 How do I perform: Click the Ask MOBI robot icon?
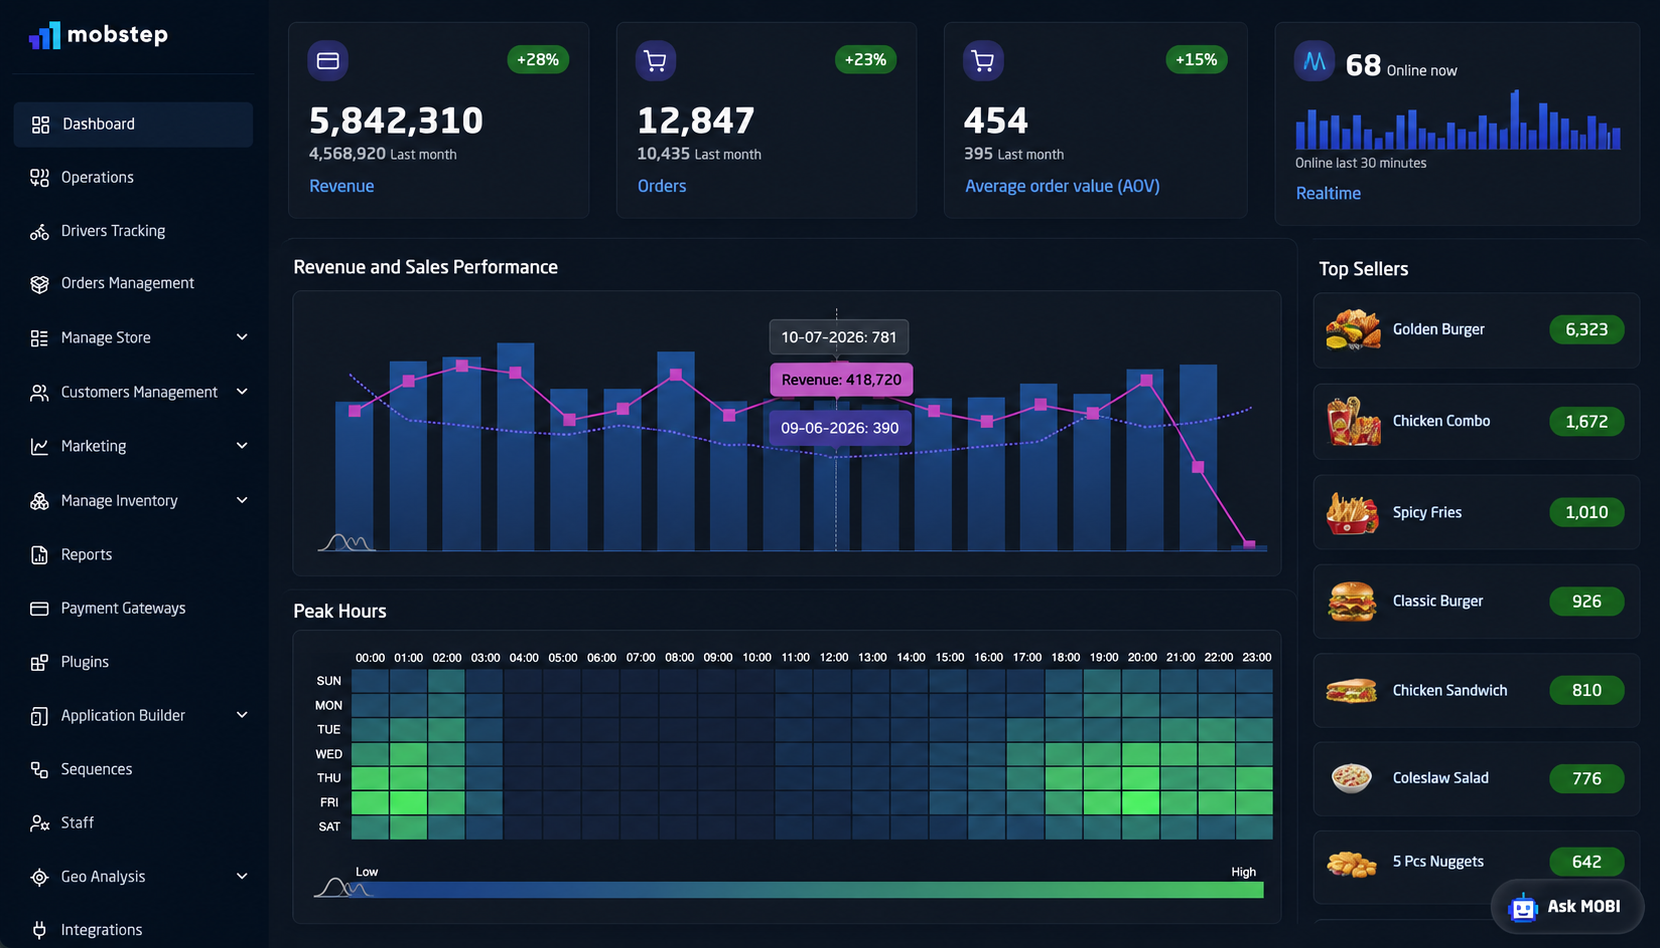pyautogui.click(x=1523, y=907)
